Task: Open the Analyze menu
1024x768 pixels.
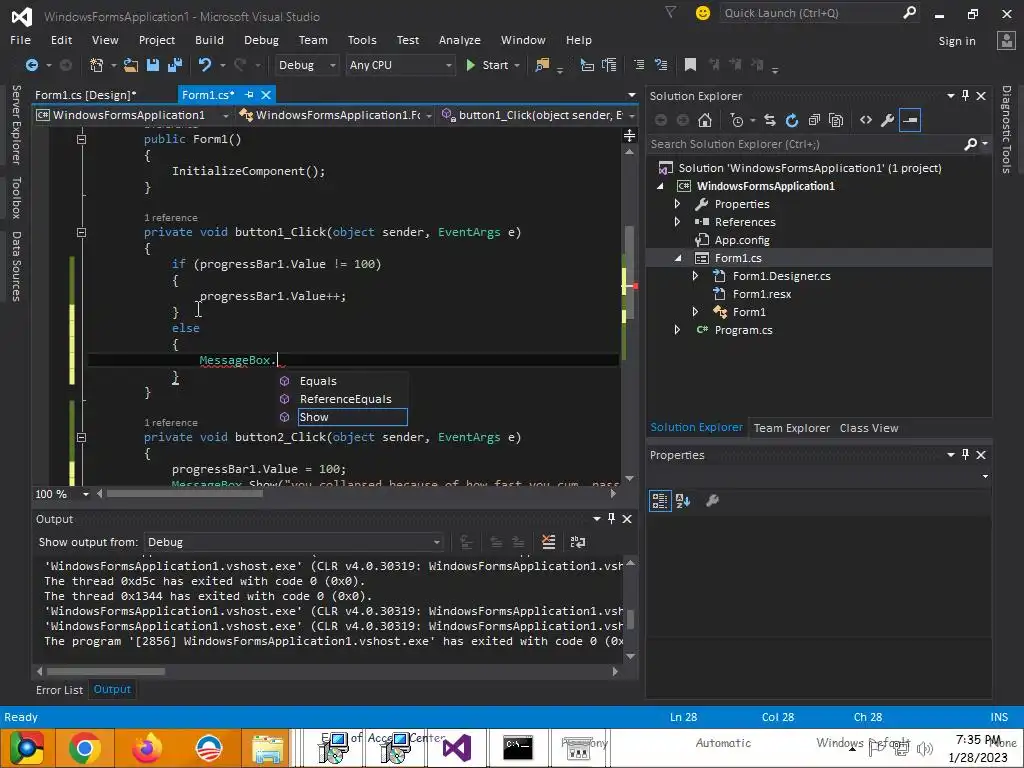Action: pos(460,40)
